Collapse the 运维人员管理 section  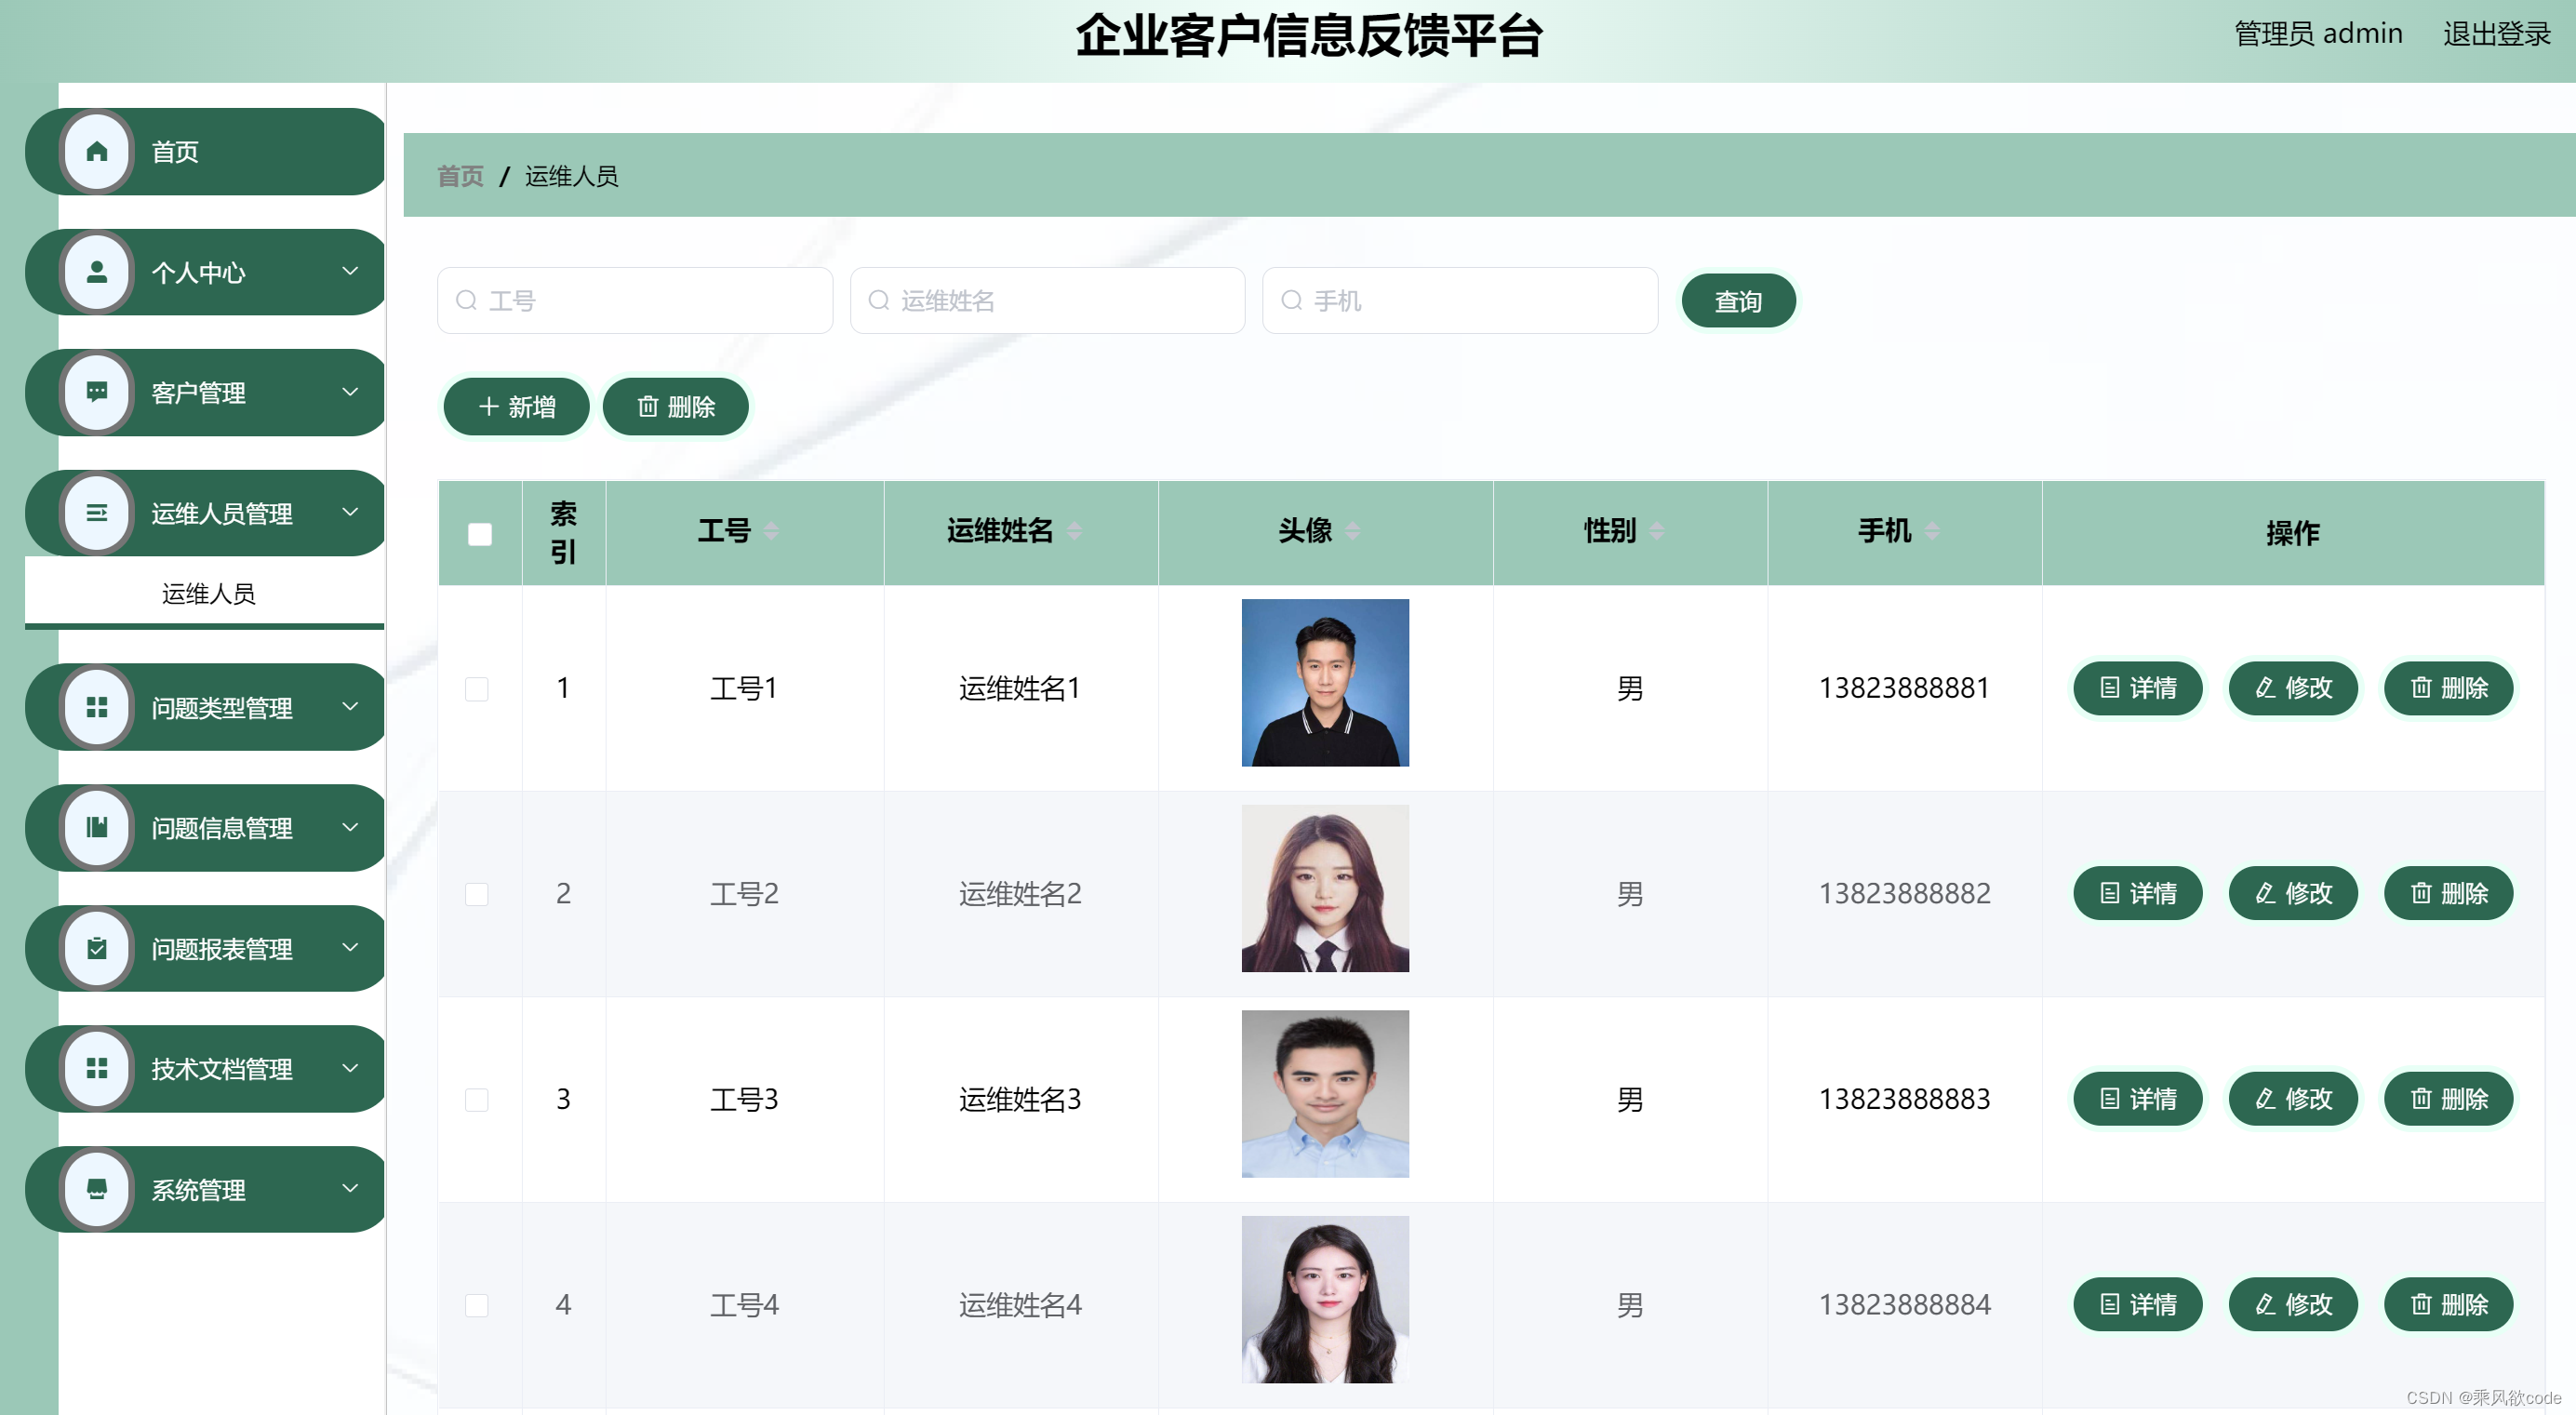point(350,512)
